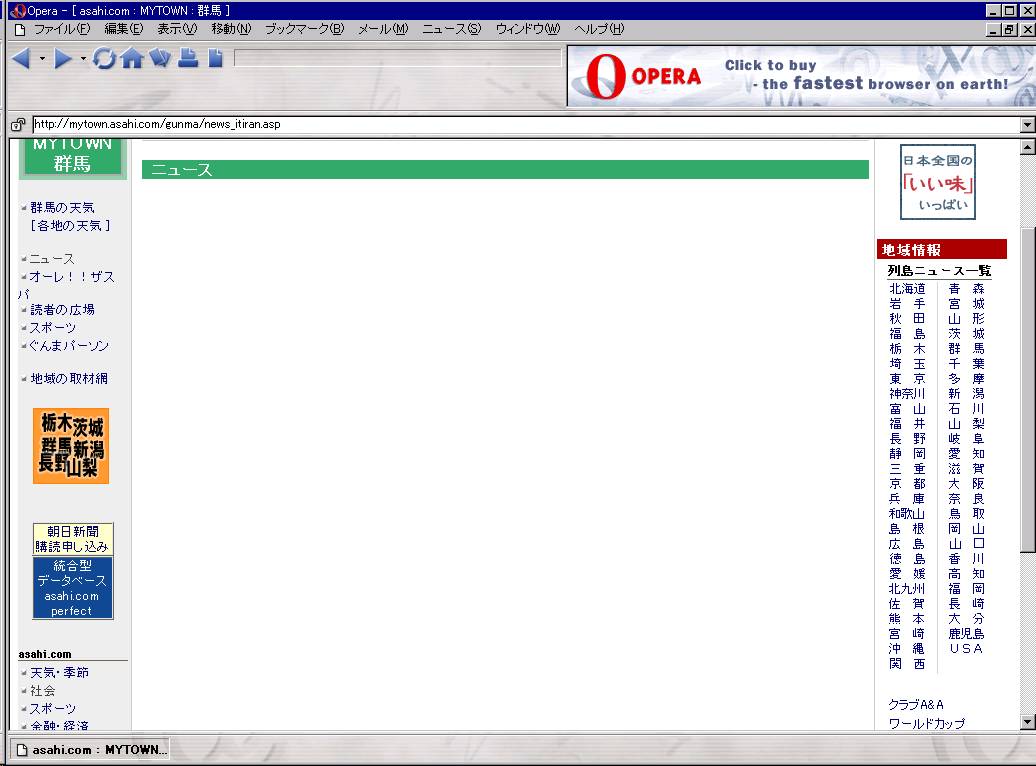This screenshot has width=1036, height=766.
Task: Click the security lock icon beside address
Action: (x=17, y=125)
